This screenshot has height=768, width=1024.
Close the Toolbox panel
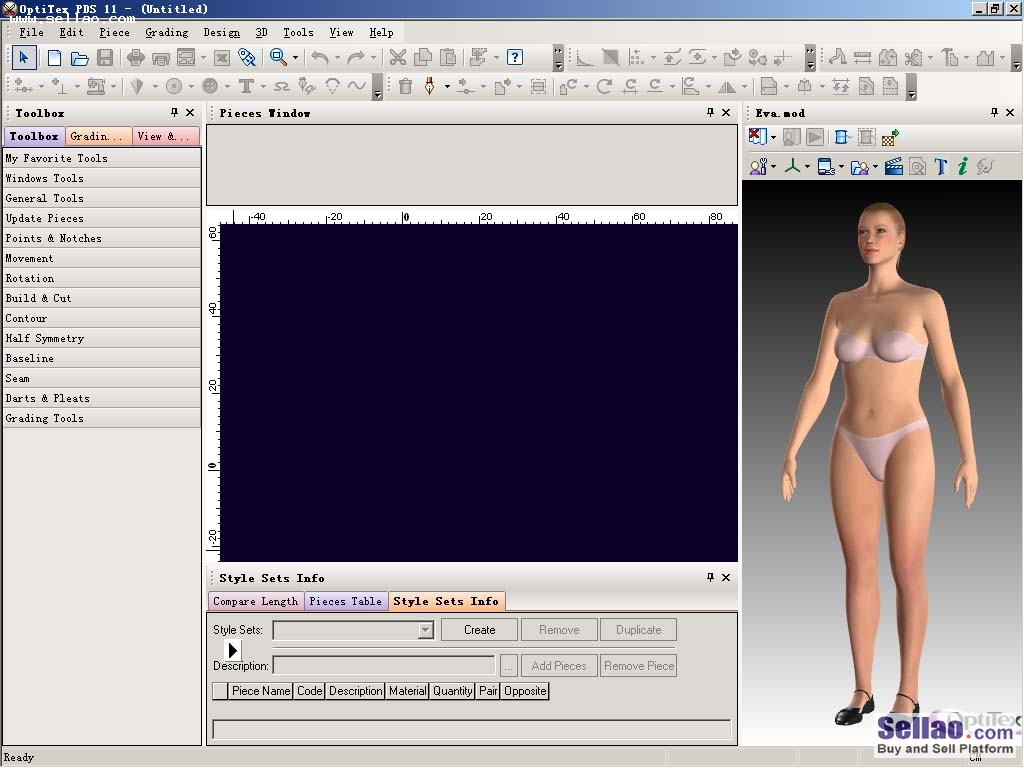190,112
